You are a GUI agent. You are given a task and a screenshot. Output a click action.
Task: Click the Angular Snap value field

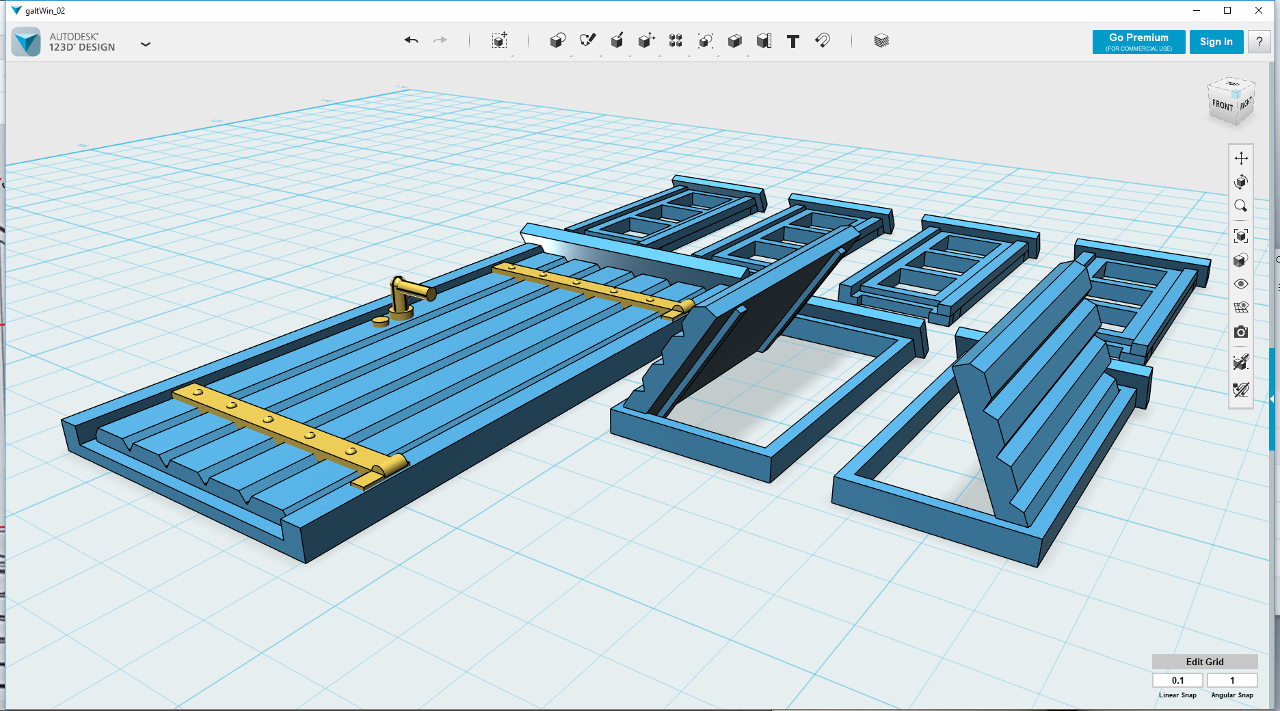[1232, 681]
